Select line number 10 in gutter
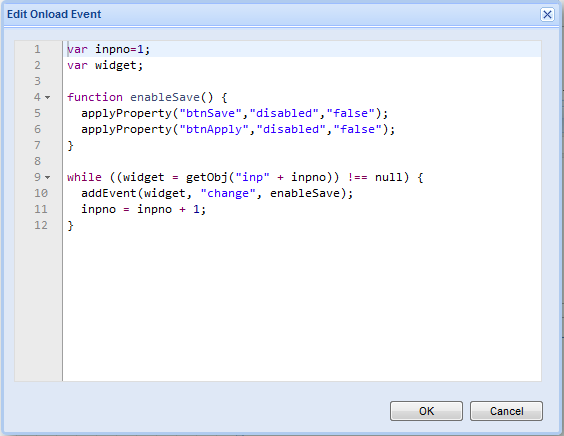 point(41,193)
